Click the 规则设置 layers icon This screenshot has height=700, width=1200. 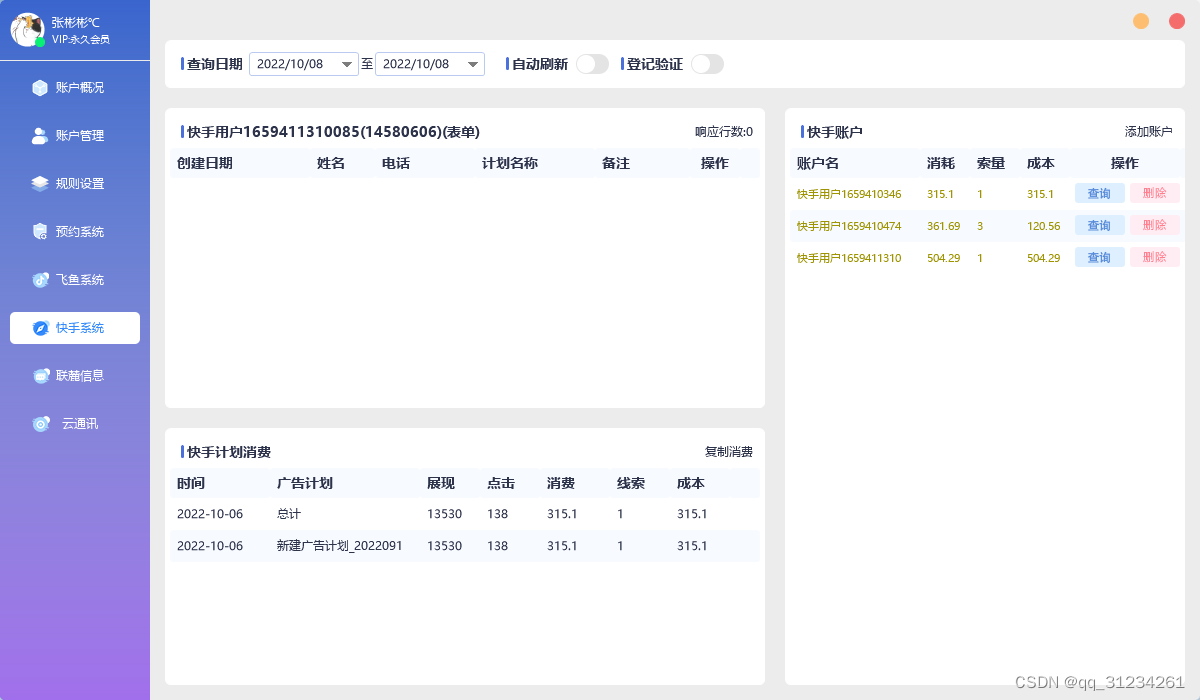pos(40,184)
